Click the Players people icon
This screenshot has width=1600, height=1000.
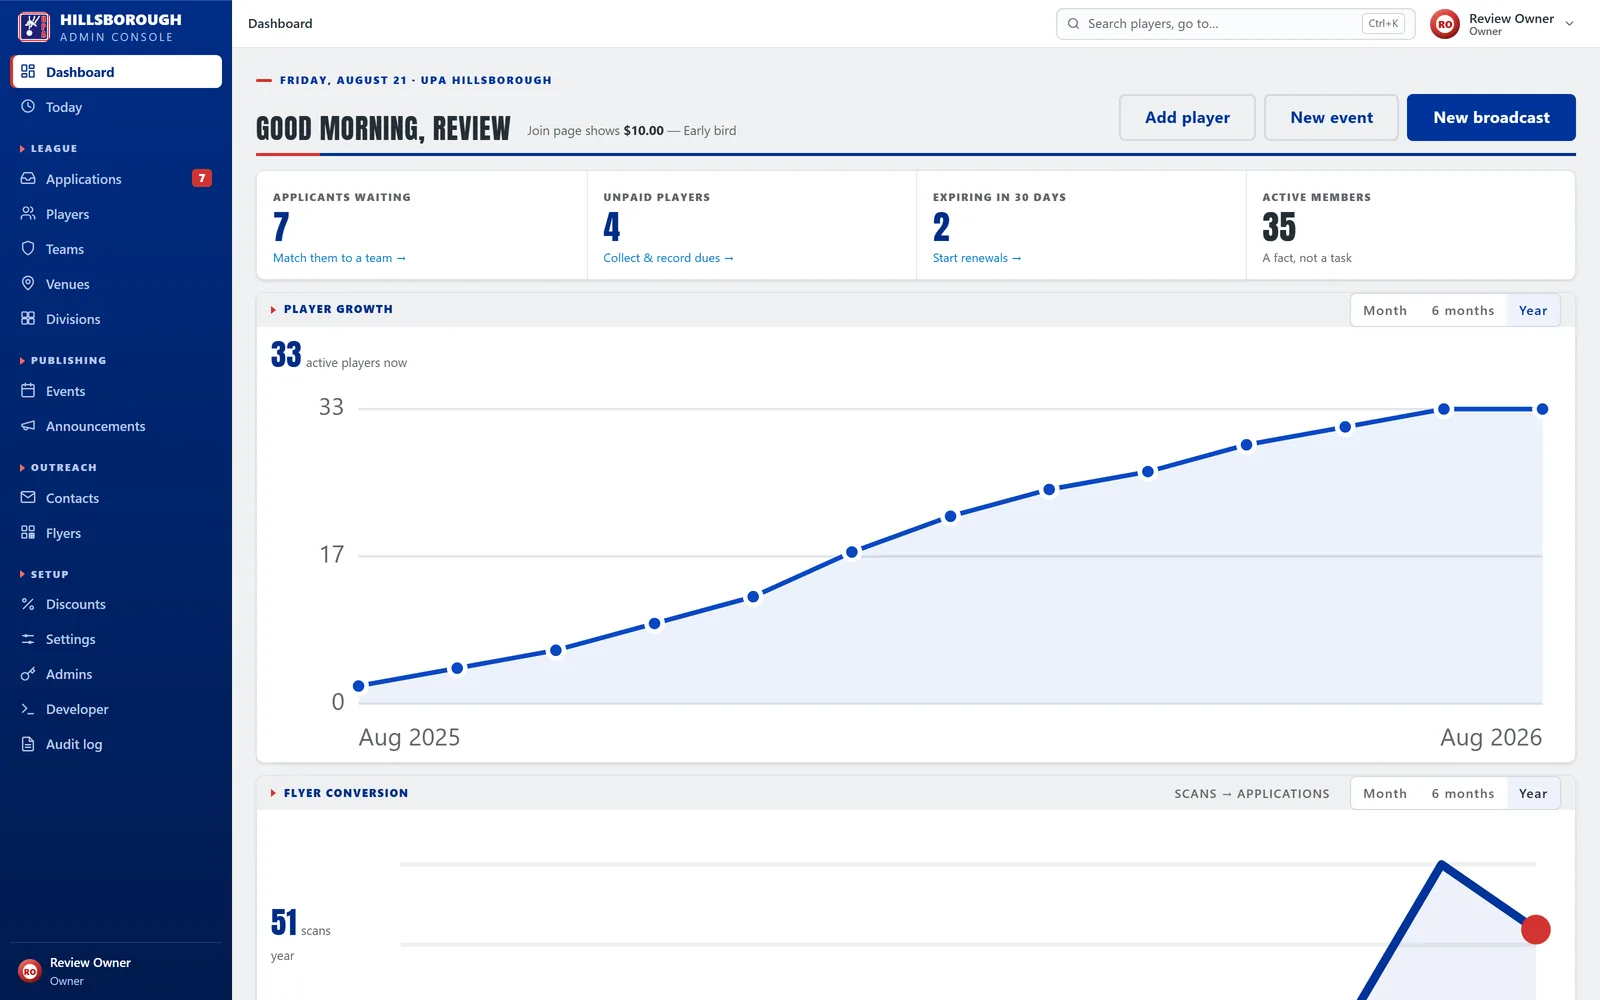click(x=28, y=214)
